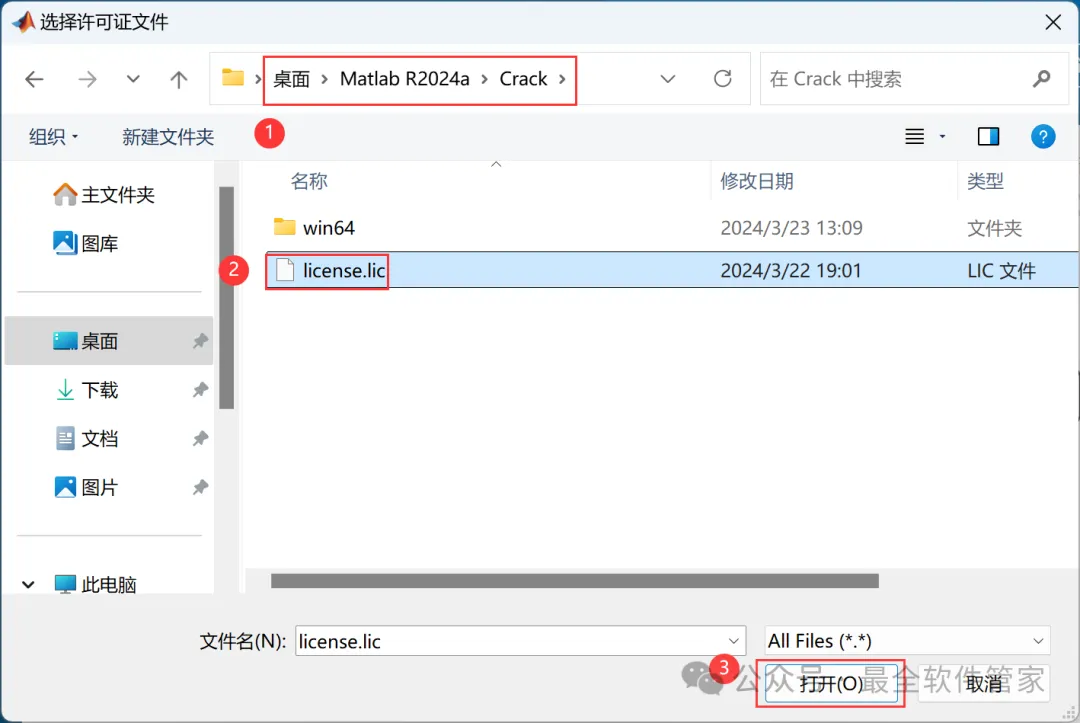This screenshot has width=1080, height=723.
Task: Click date 2024/3/23 13:09
Action: click(791, 228)
